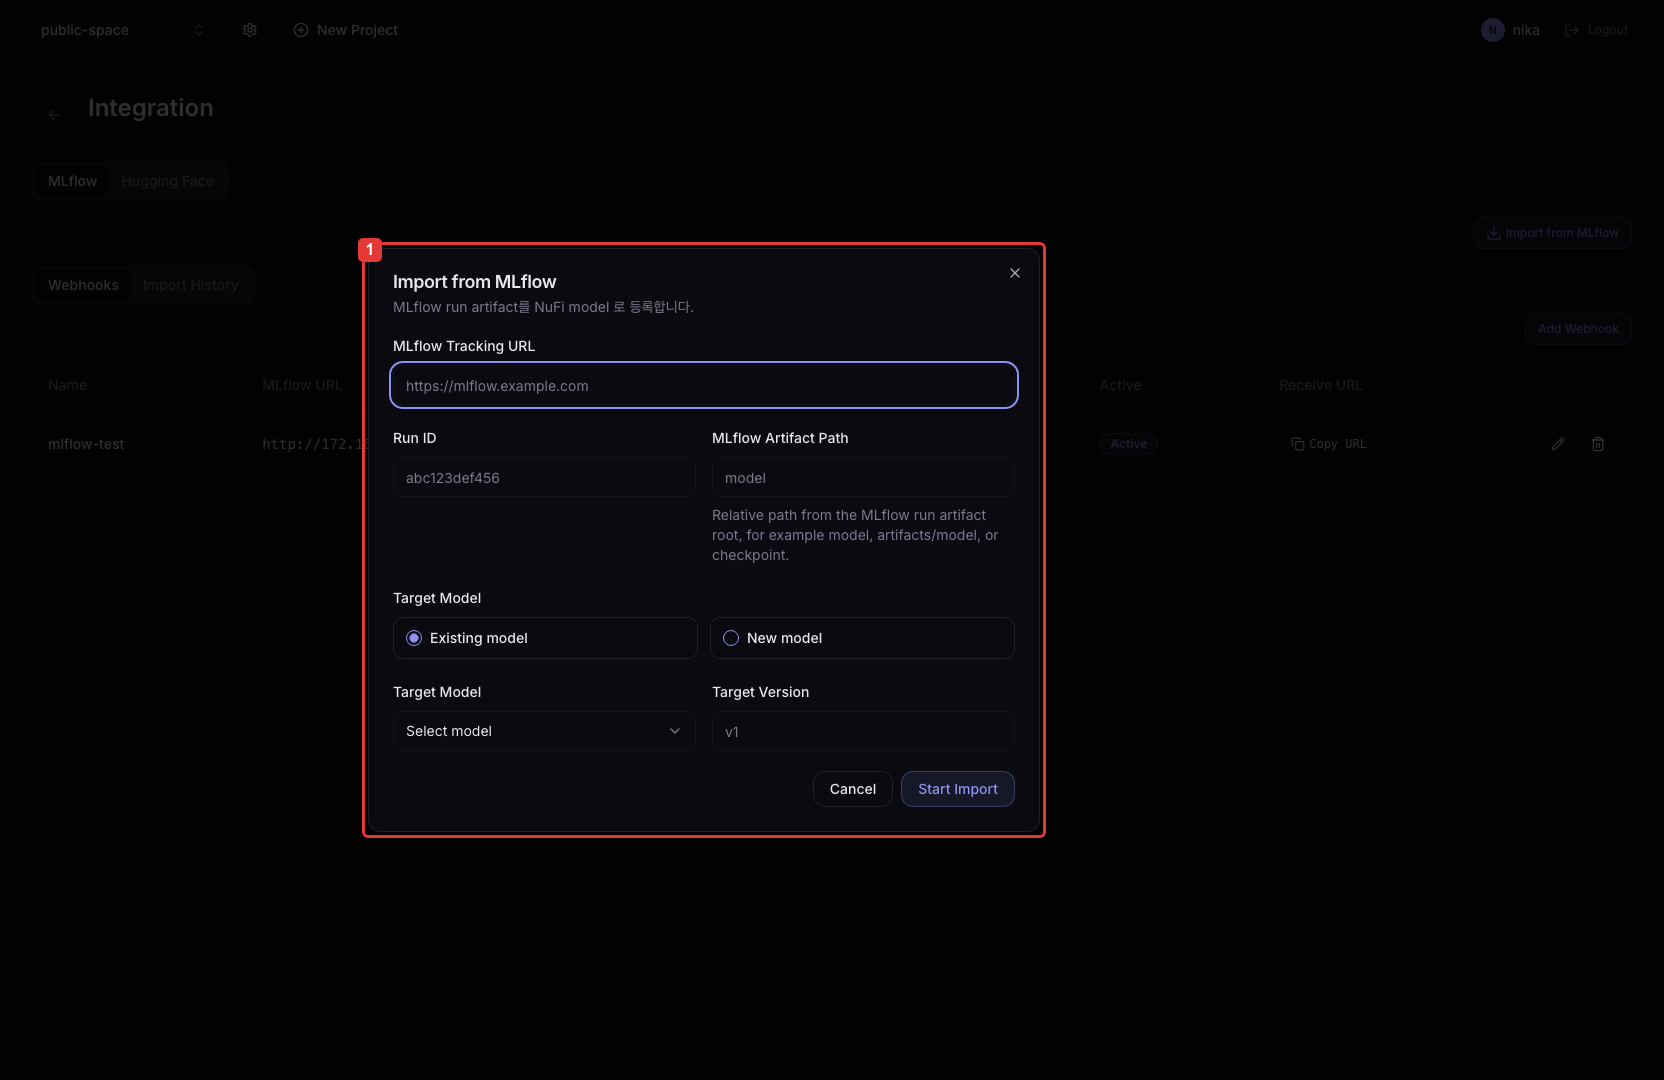The width and height of the screenshot is (1664, 1080).
Task: Click the Logout button
Action: 1597,30
